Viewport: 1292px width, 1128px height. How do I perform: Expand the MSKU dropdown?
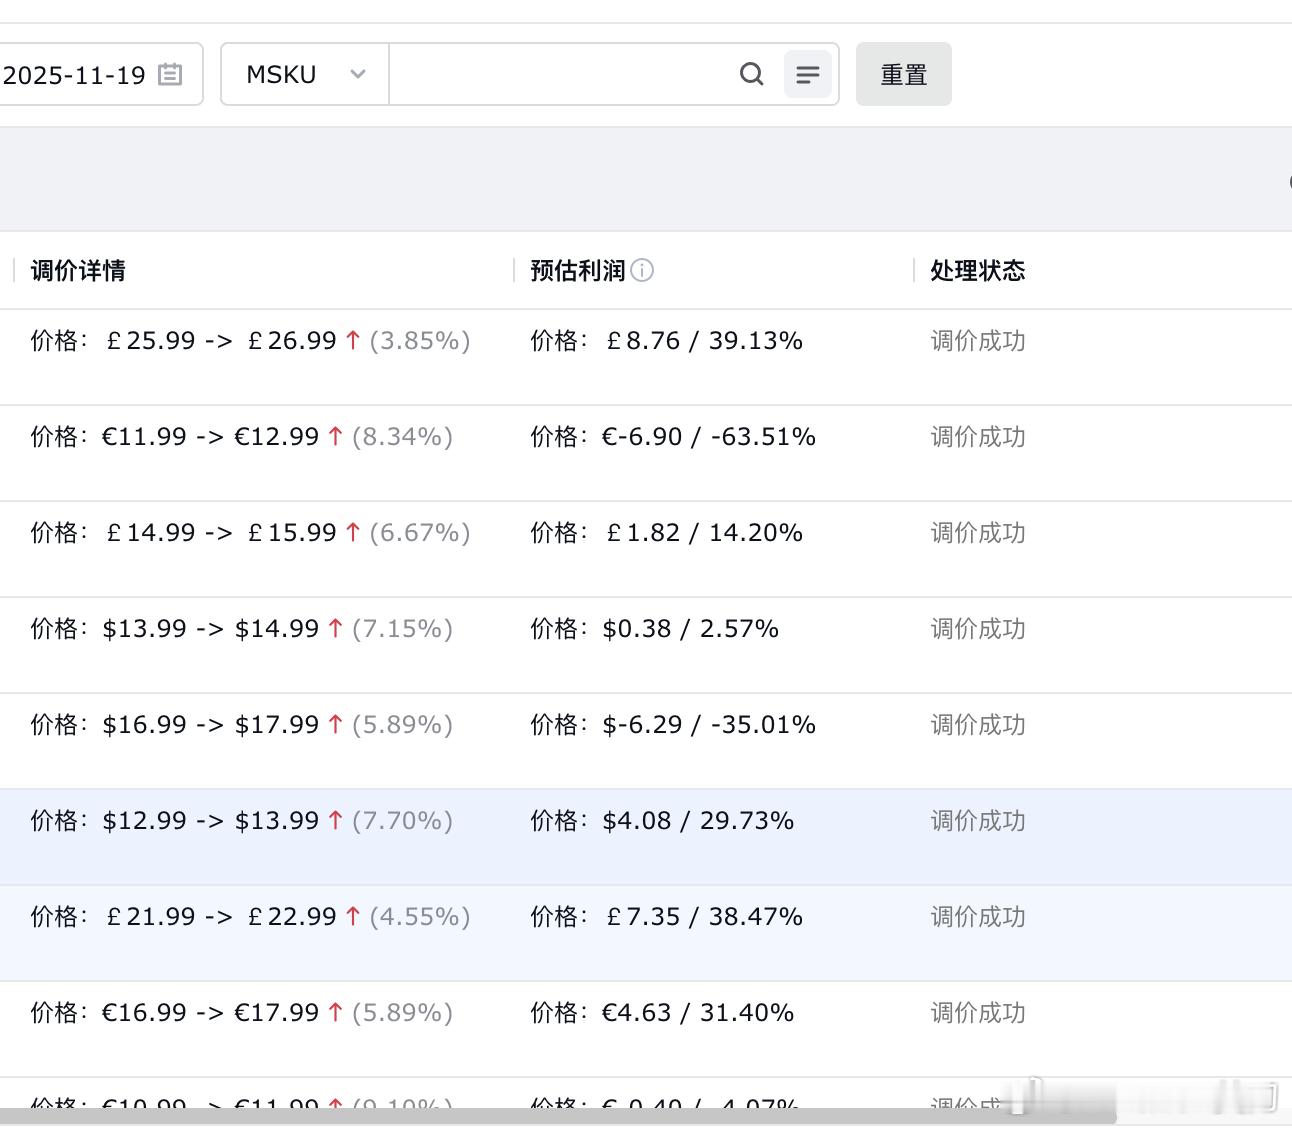305,74
